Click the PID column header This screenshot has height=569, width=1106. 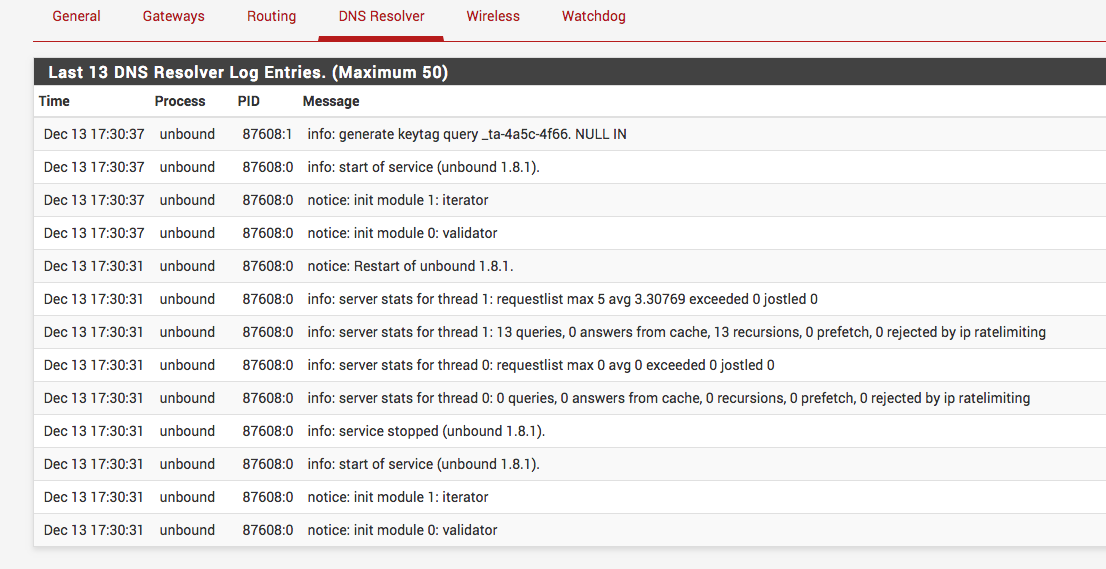(x=249, y=101)
